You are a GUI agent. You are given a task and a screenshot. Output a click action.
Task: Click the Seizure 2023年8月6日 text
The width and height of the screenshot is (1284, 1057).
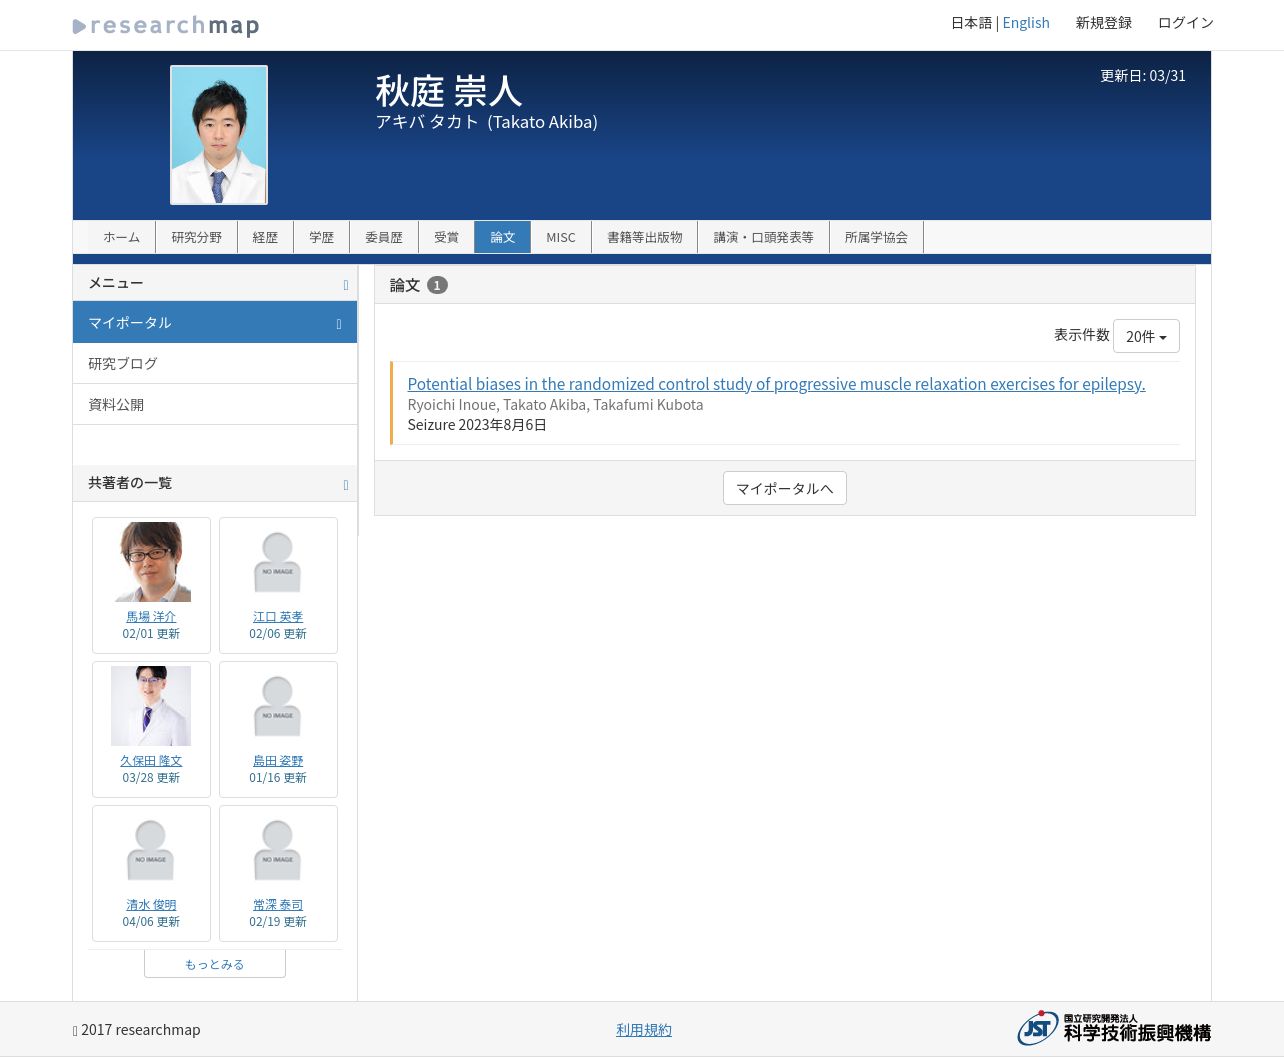click(477, 425)
